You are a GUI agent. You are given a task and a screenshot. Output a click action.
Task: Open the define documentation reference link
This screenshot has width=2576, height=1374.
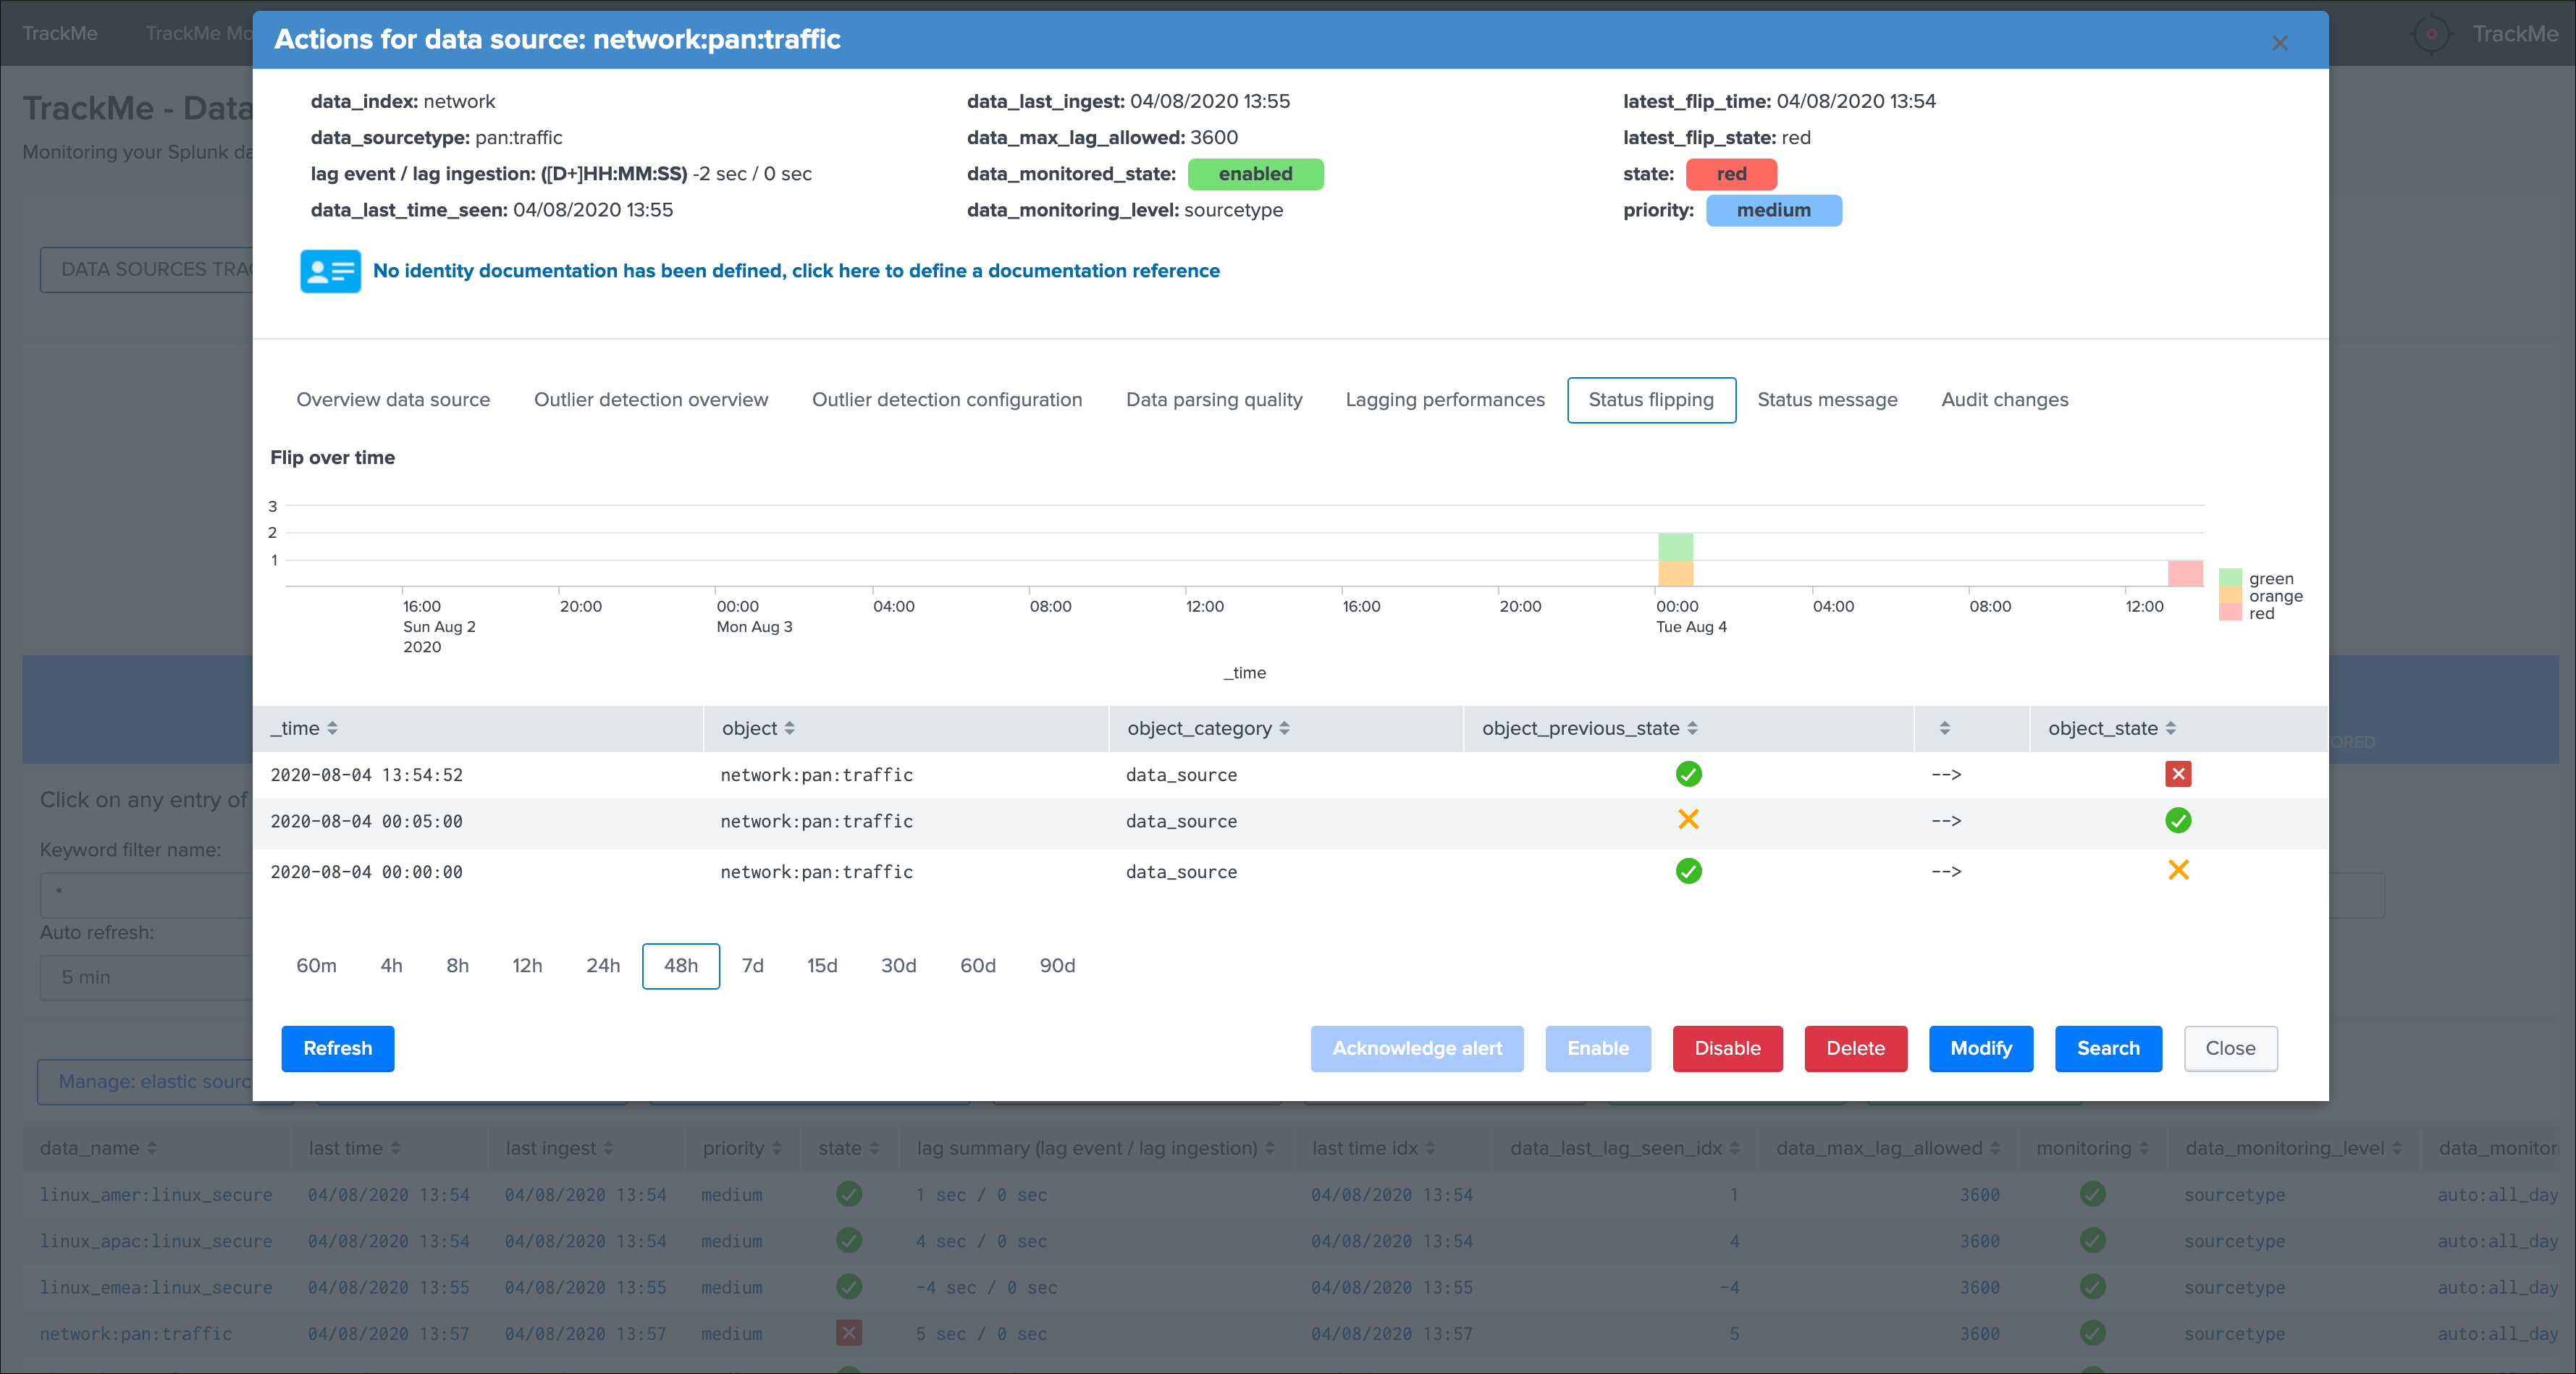pos(796,271)
